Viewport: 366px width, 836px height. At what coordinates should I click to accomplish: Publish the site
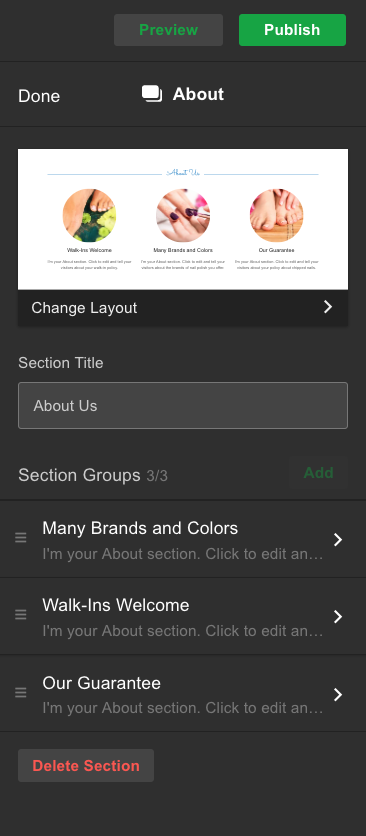(x=292, y=30)
